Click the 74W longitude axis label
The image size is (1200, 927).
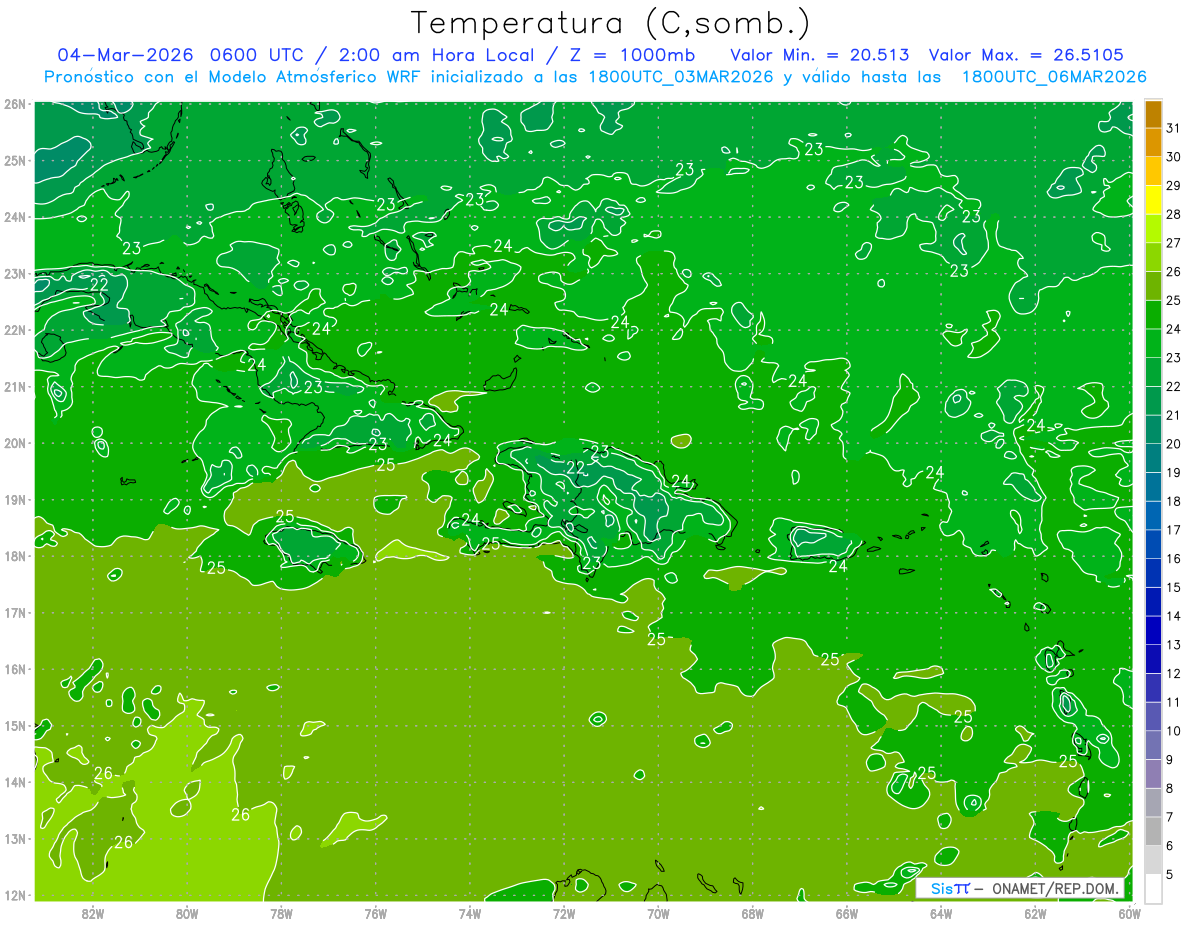469,913
